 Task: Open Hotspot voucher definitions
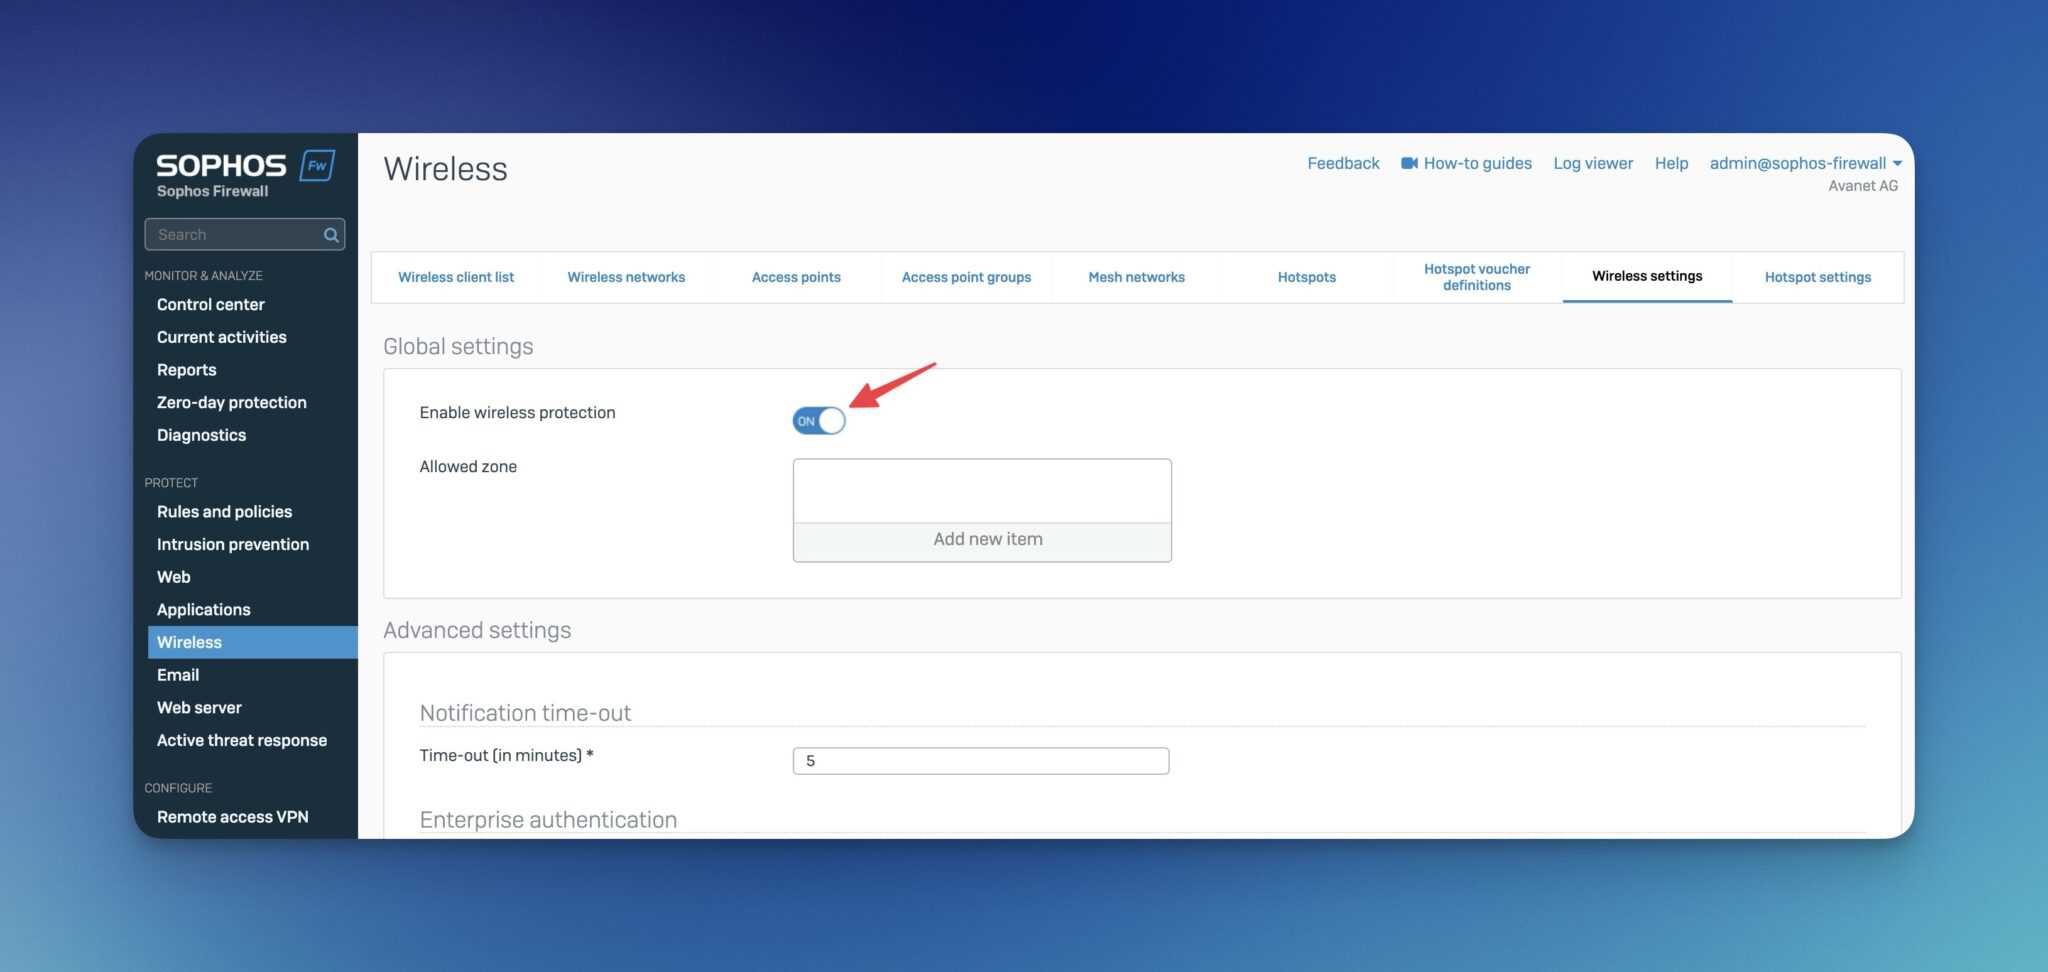tap(1476, 277)
